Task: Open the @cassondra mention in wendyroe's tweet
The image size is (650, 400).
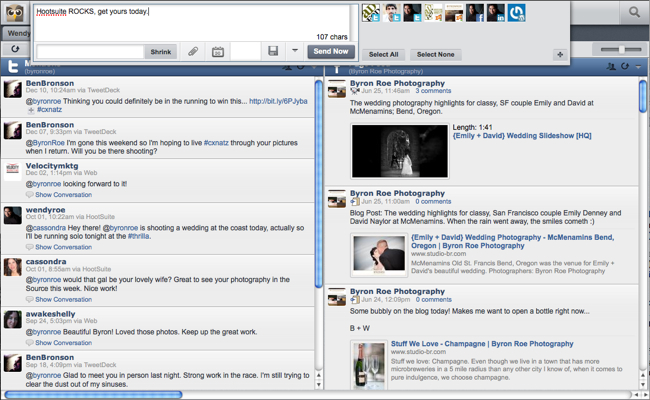Action: [46, 228]
